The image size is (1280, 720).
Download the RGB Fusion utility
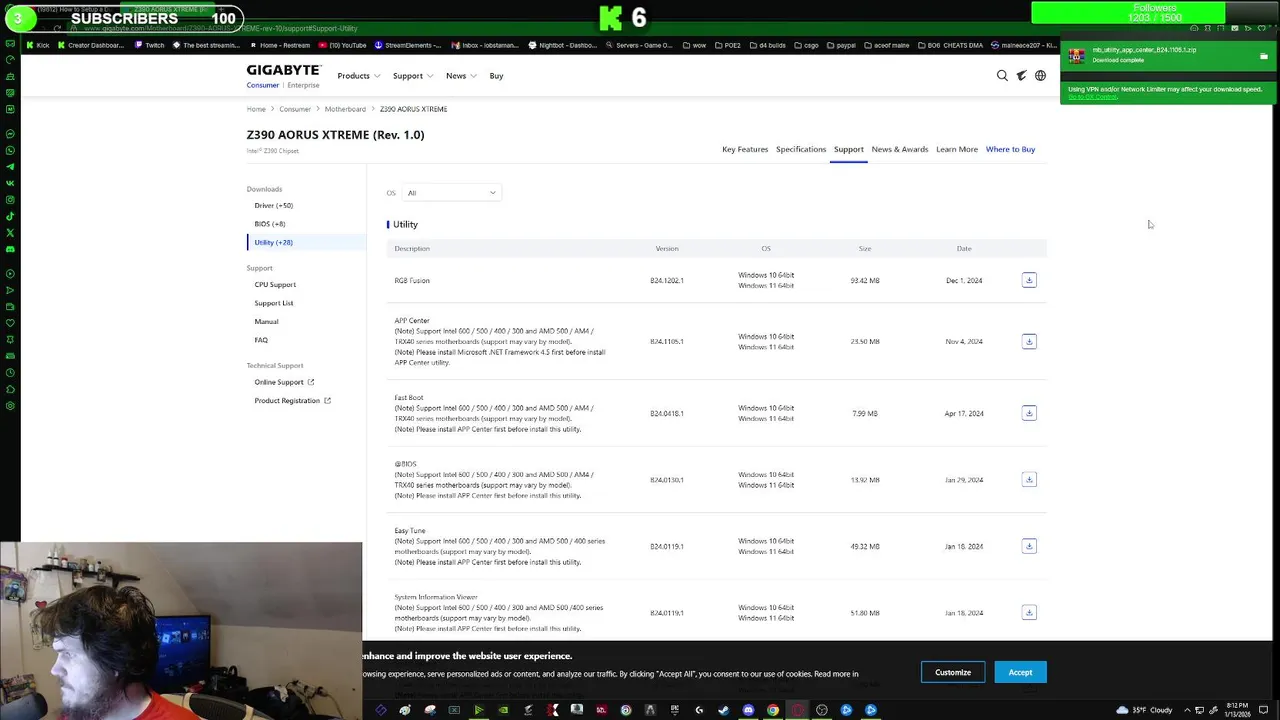pos(1029,280)
